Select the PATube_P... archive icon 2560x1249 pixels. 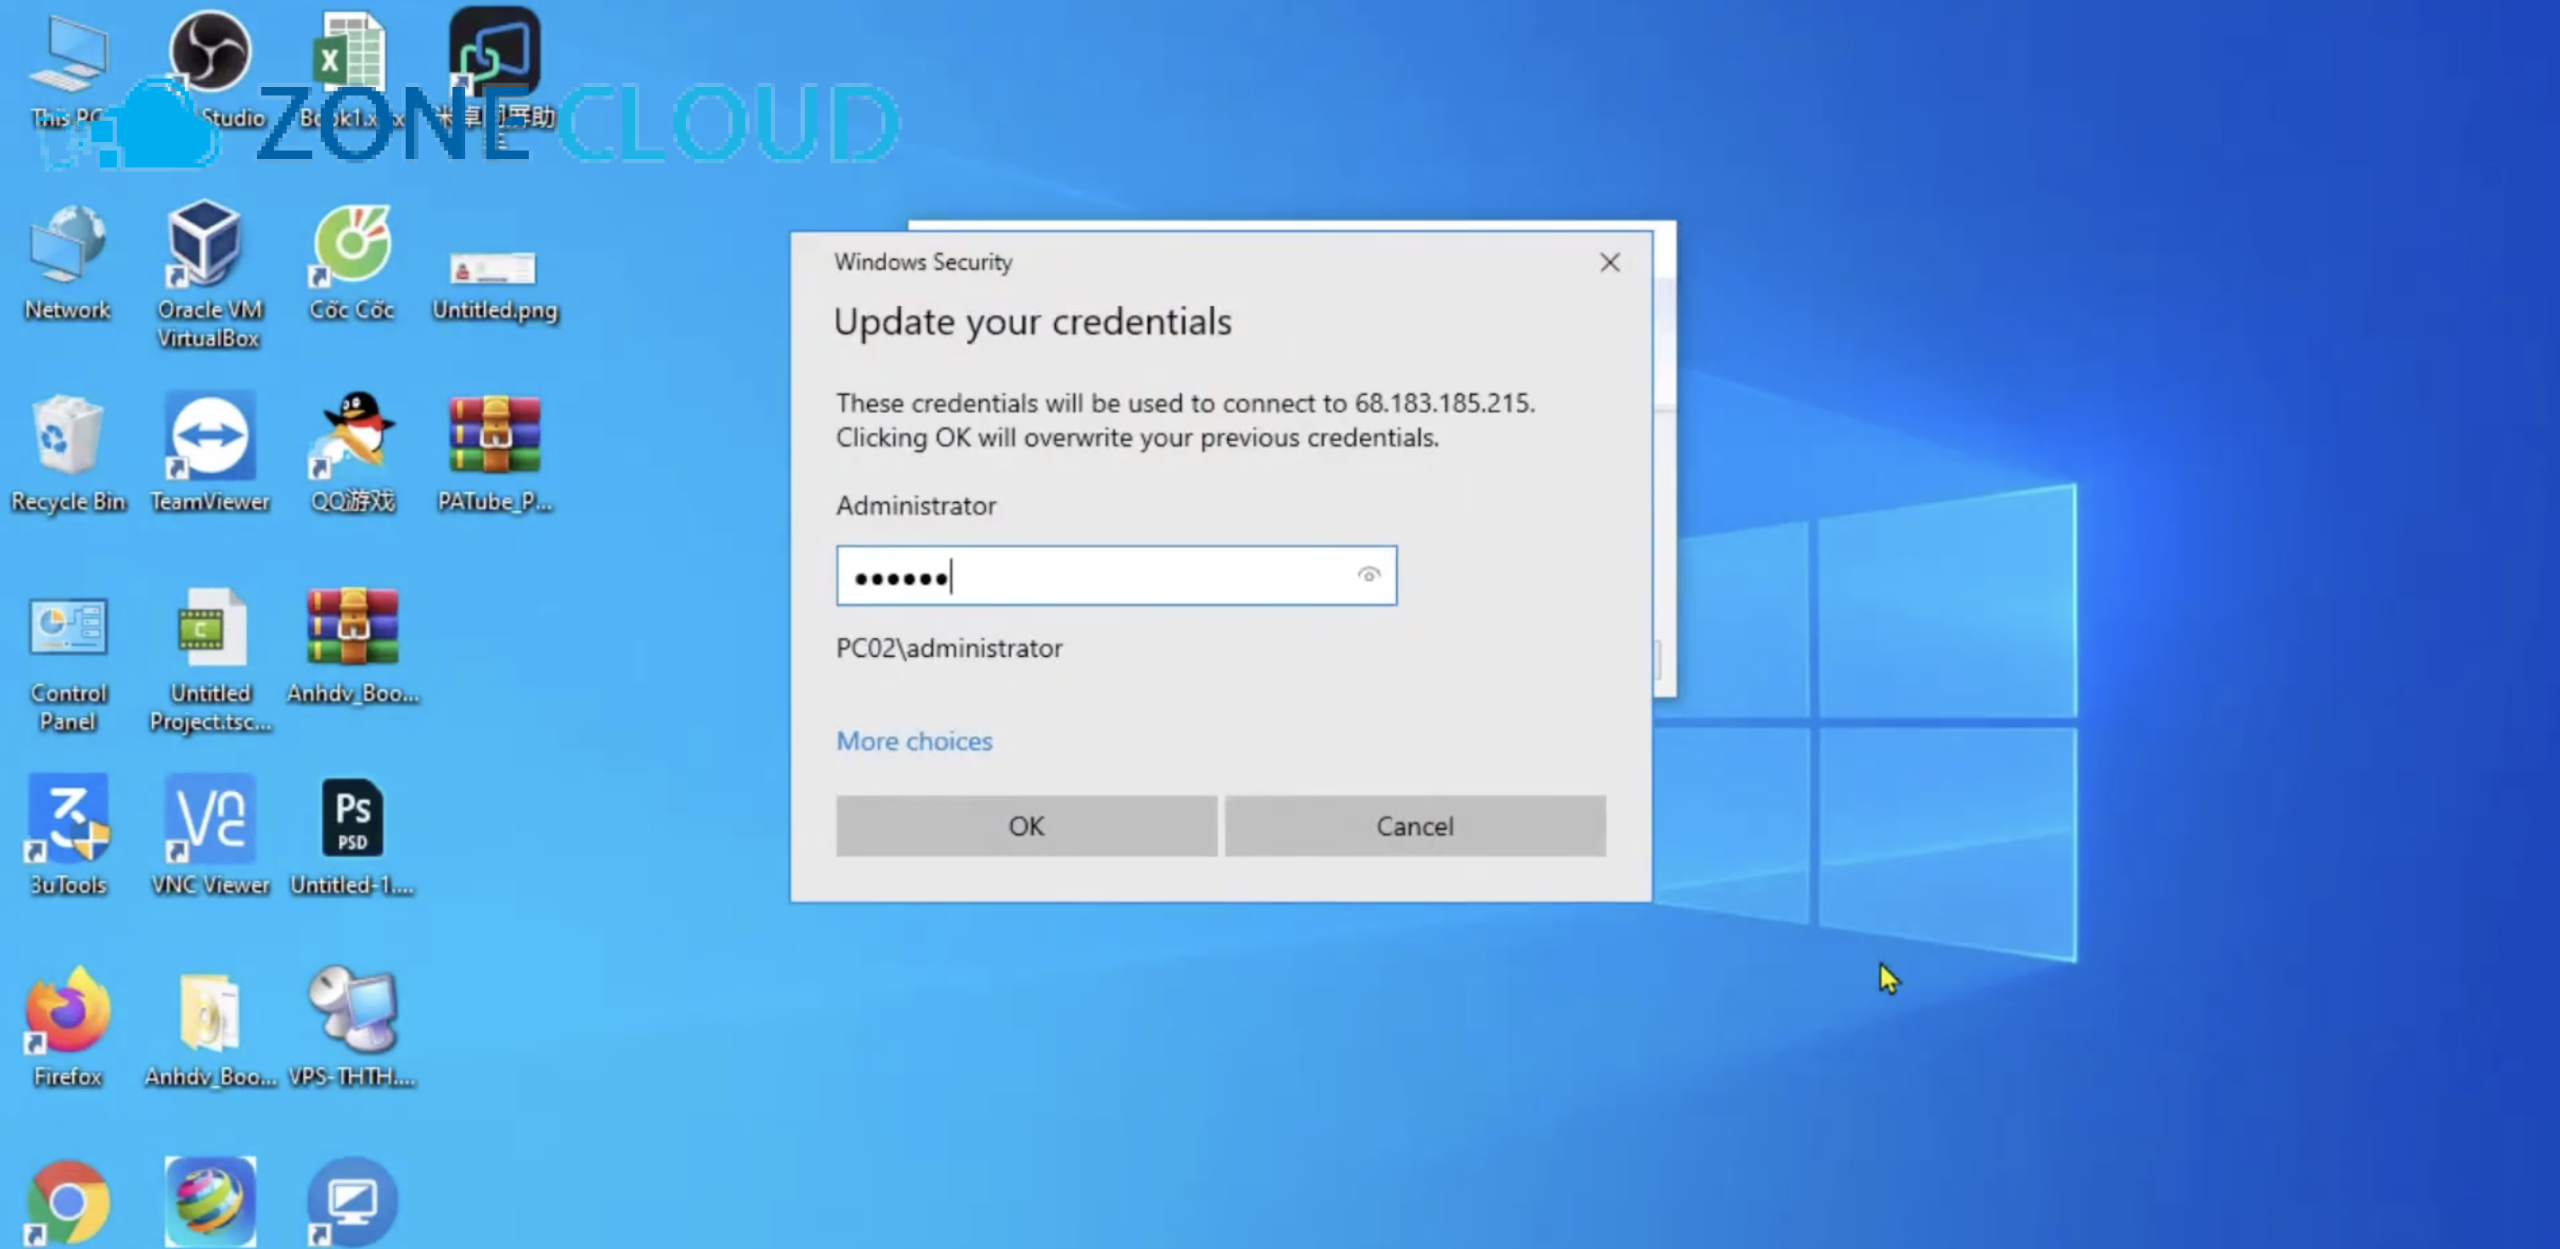click(x=494, y=454)
